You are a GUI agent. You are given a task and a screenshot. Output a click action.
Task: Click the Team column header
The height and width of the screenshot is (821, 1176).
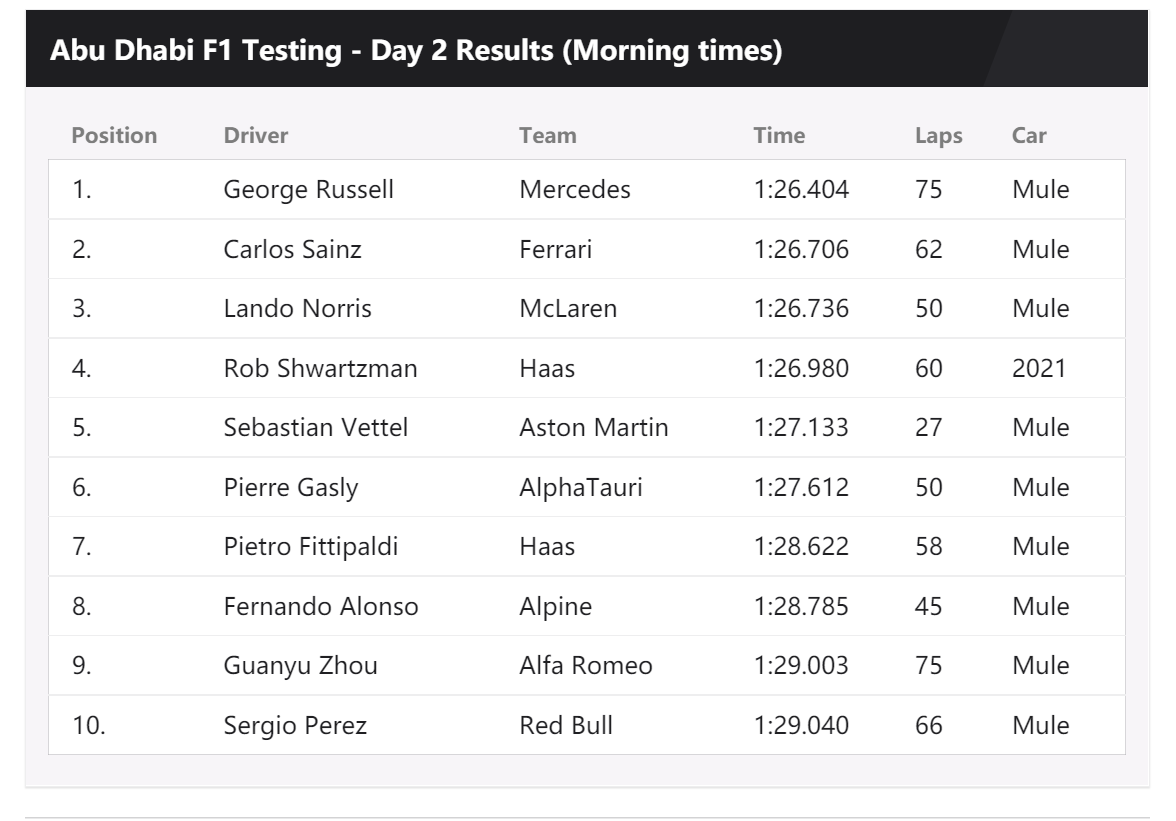547,135
